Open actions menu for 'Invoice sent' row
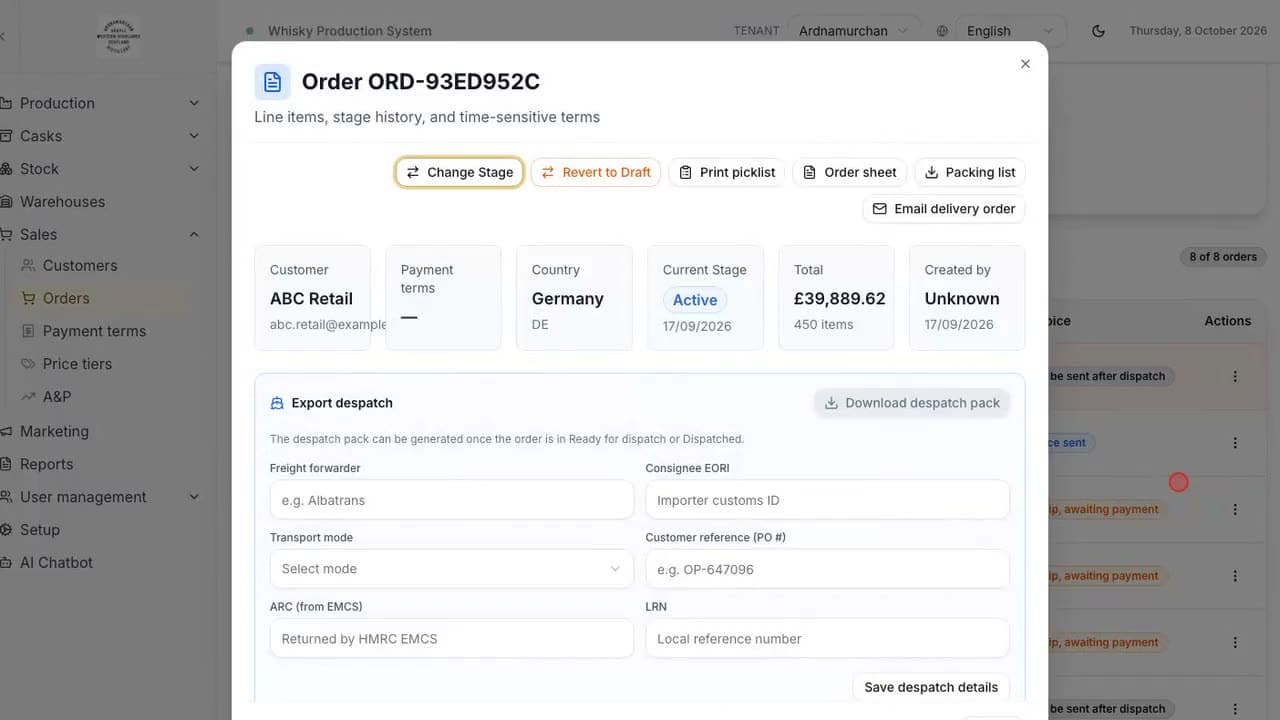1280x720 pixels. (x=1235, y=443)
